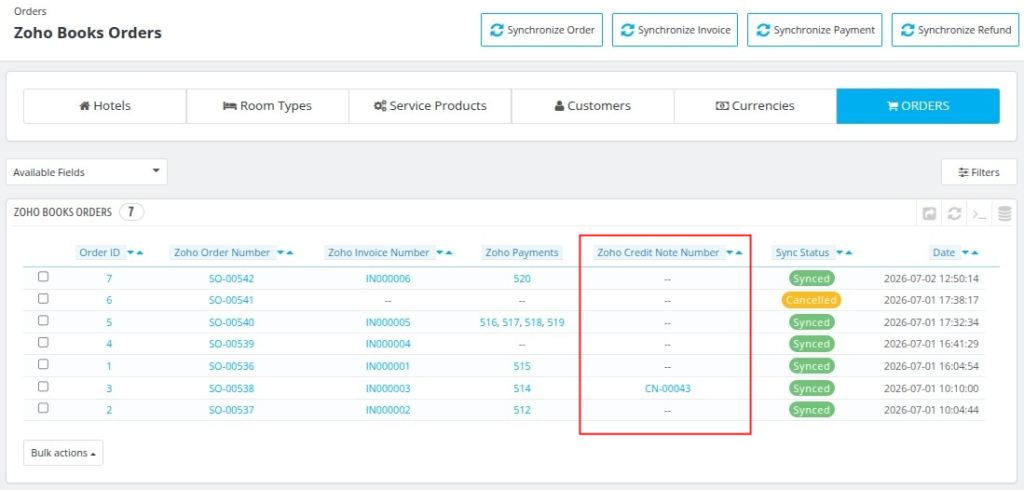Expand the Available Fields dropdown
The width and height of the screenshot is (1024, 490).
[x=87, y=172]
